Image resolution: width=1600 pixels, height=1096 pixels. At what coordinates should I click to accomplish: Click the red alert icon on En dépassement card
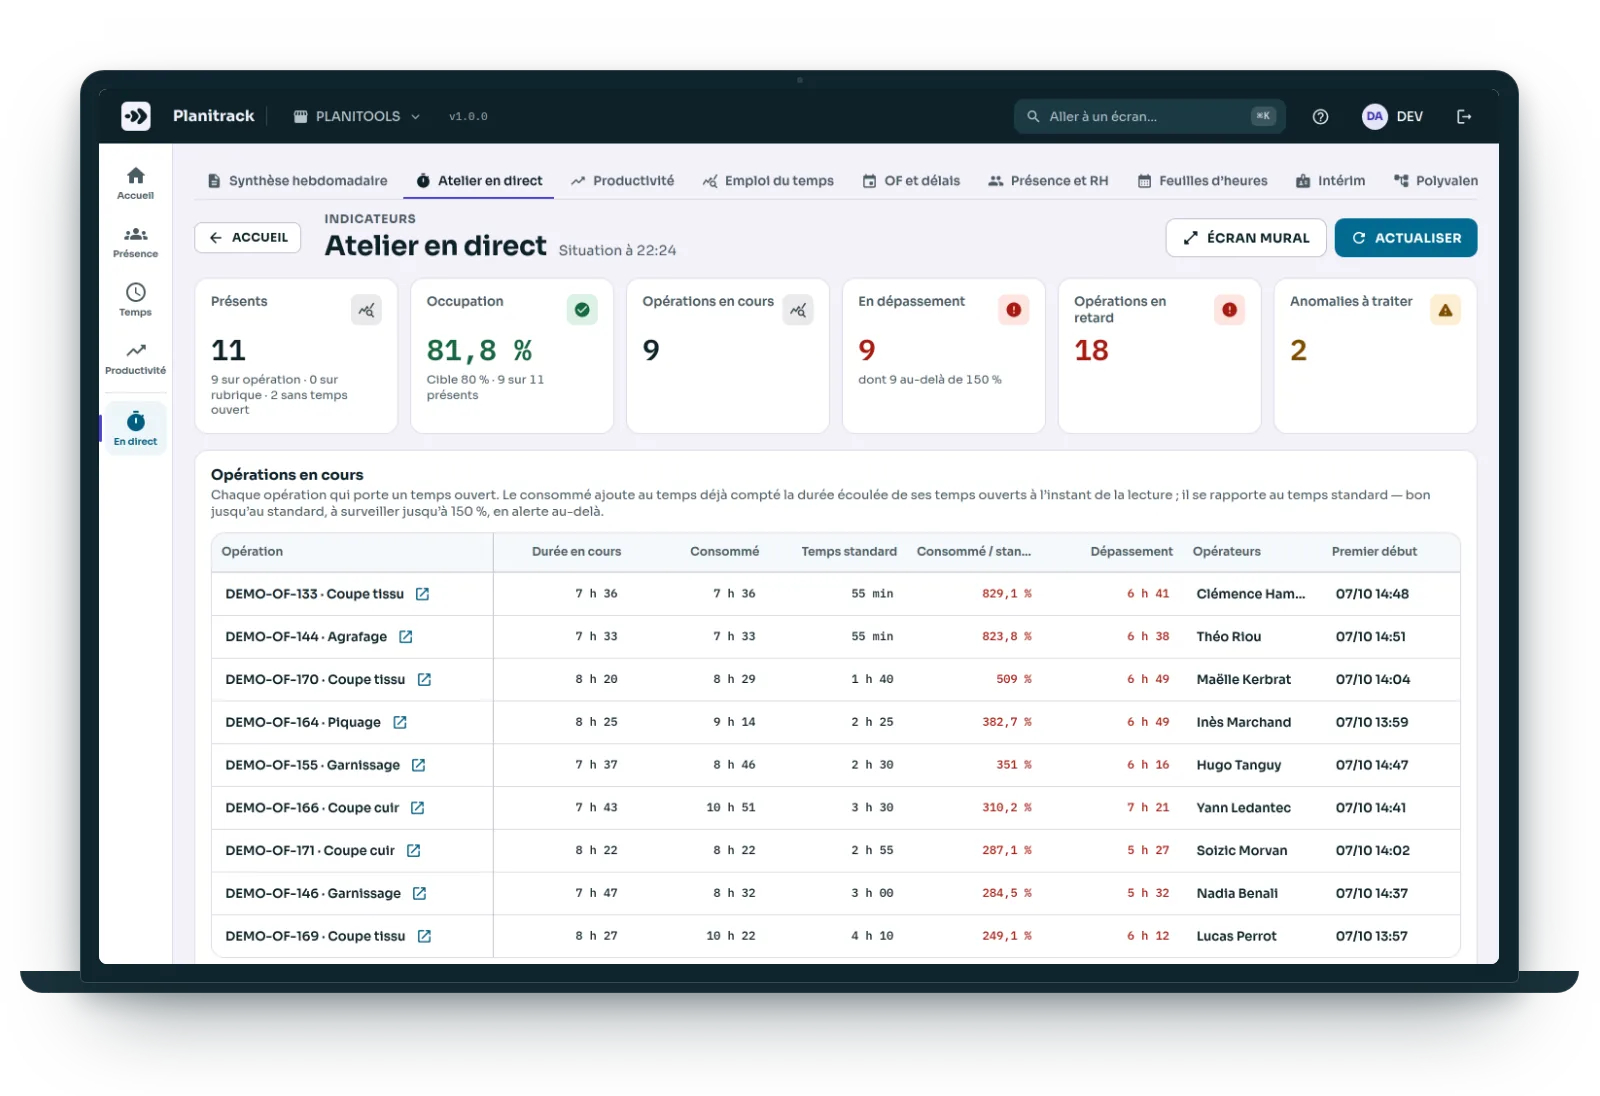coord(1014,310)
